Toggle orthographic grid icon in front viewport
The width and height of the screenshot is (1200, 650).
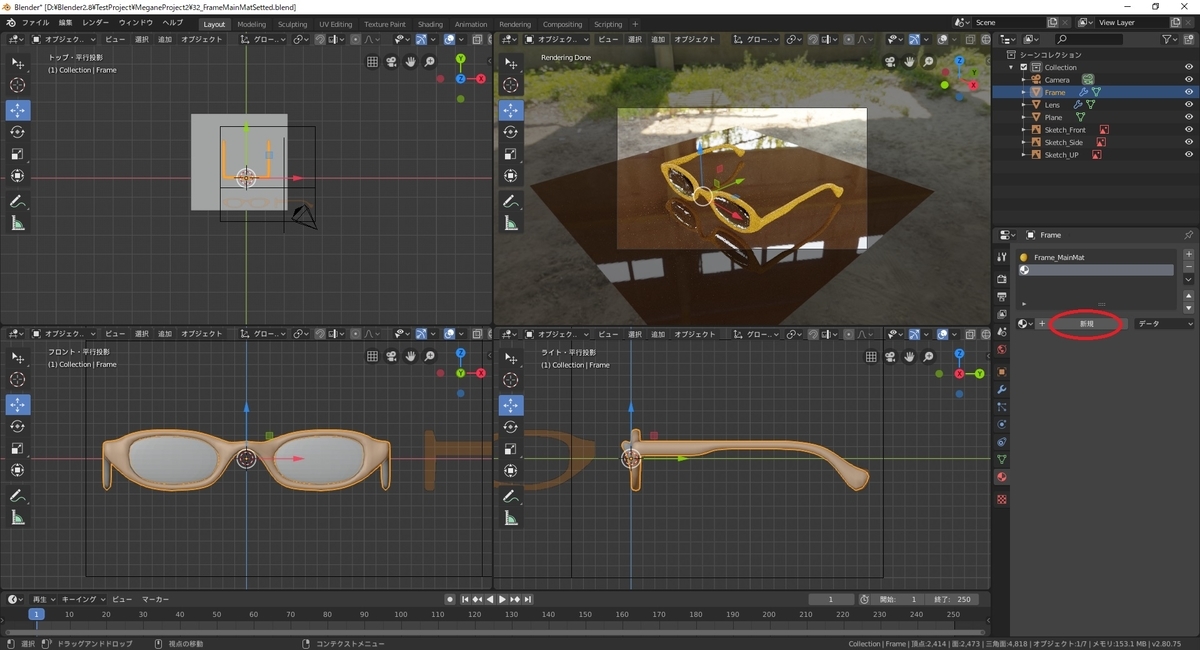373,356
